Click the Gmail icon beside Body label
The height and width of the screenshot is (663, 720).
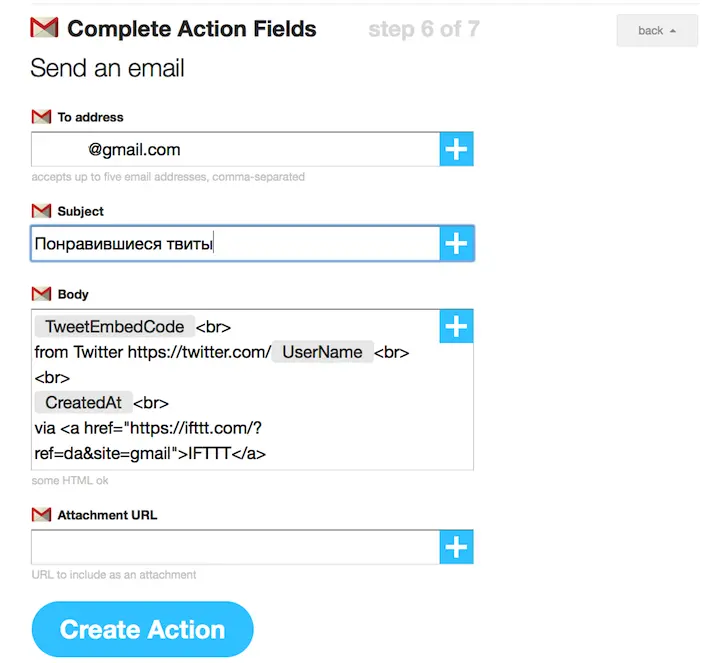[x=41, y=294]
